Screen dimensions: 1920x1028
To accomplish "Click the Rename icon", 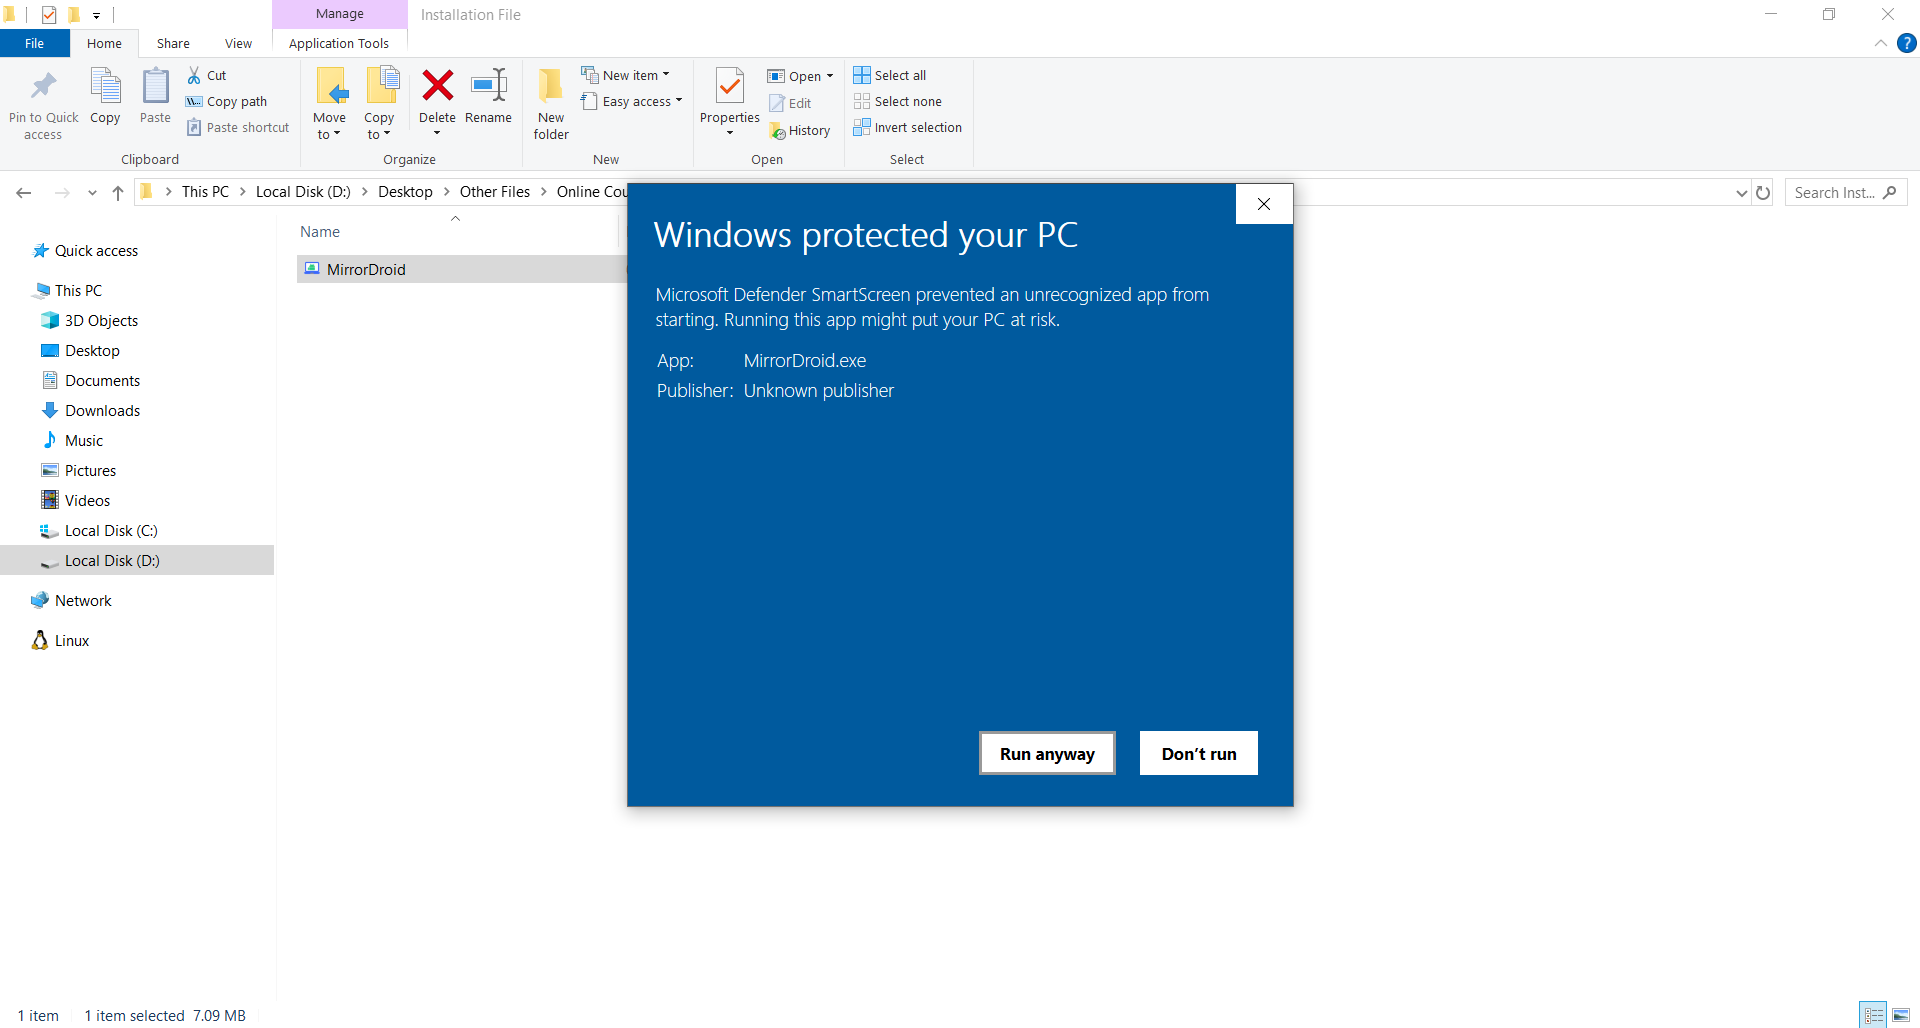I will click(488, 86).
